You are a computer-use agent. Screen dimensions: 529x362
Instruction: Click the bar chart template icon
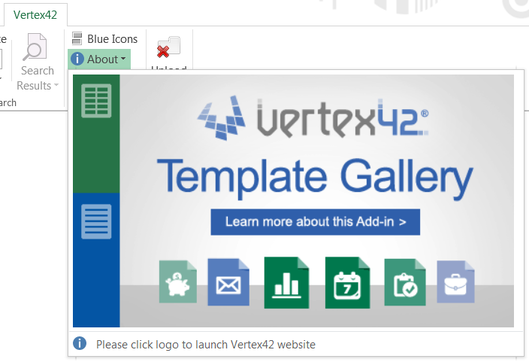coord(286,283)
